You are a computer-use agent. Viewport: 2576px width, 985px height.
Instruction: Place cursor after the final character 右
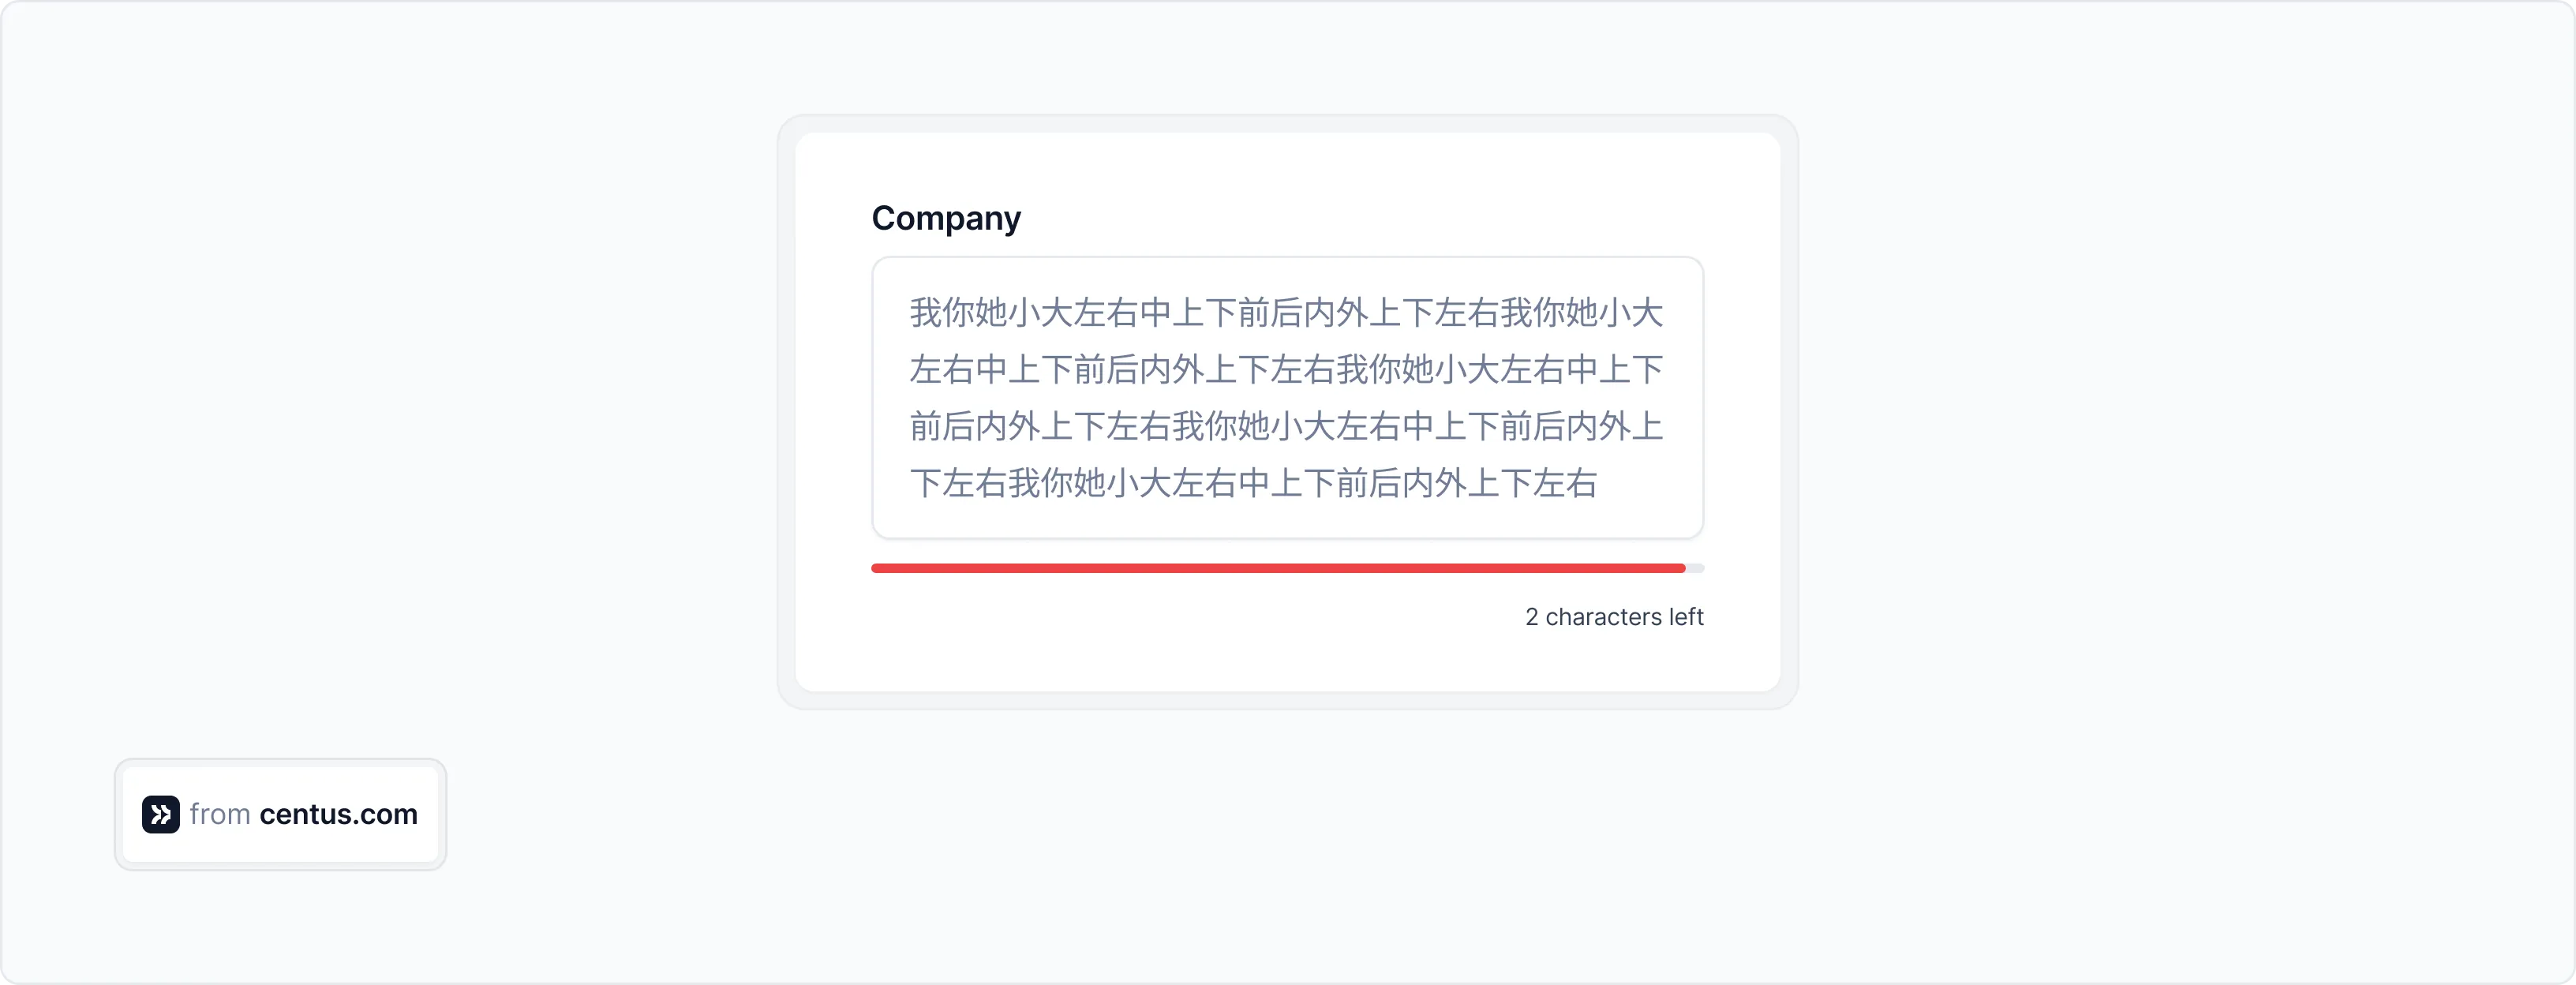pos(1598,484)
